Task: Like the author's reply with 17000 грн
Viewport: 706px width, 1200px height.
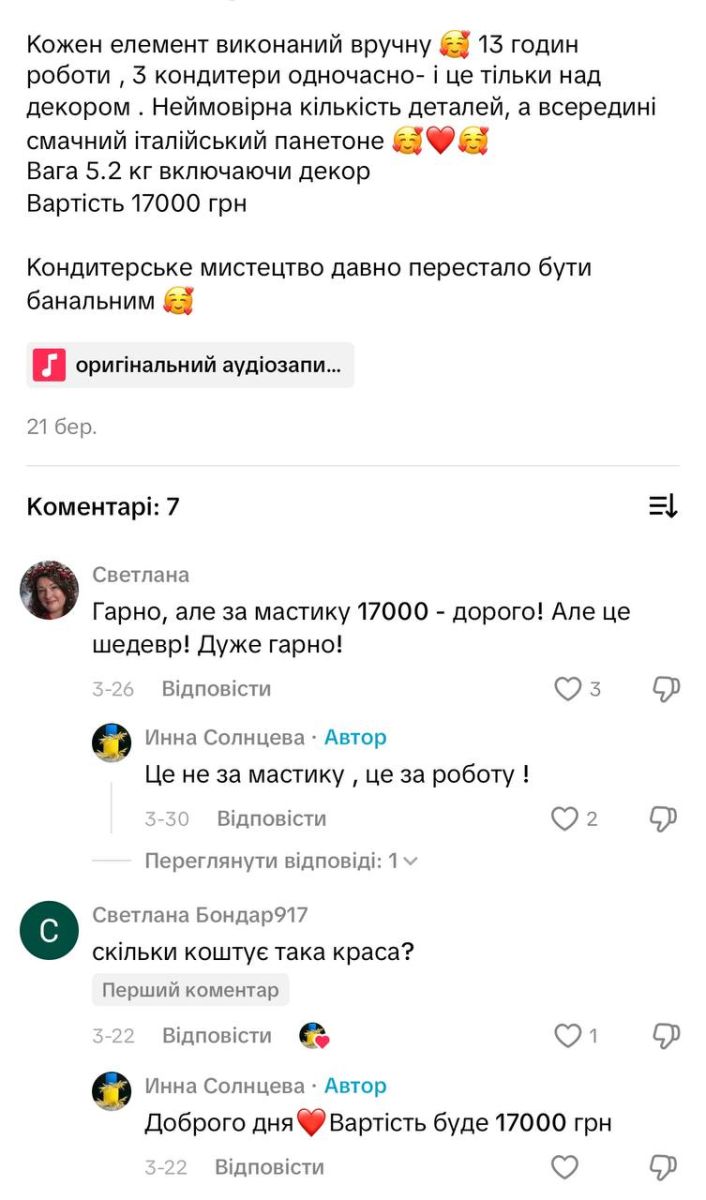Action: pyautogui.click(x=565, y=1167)
